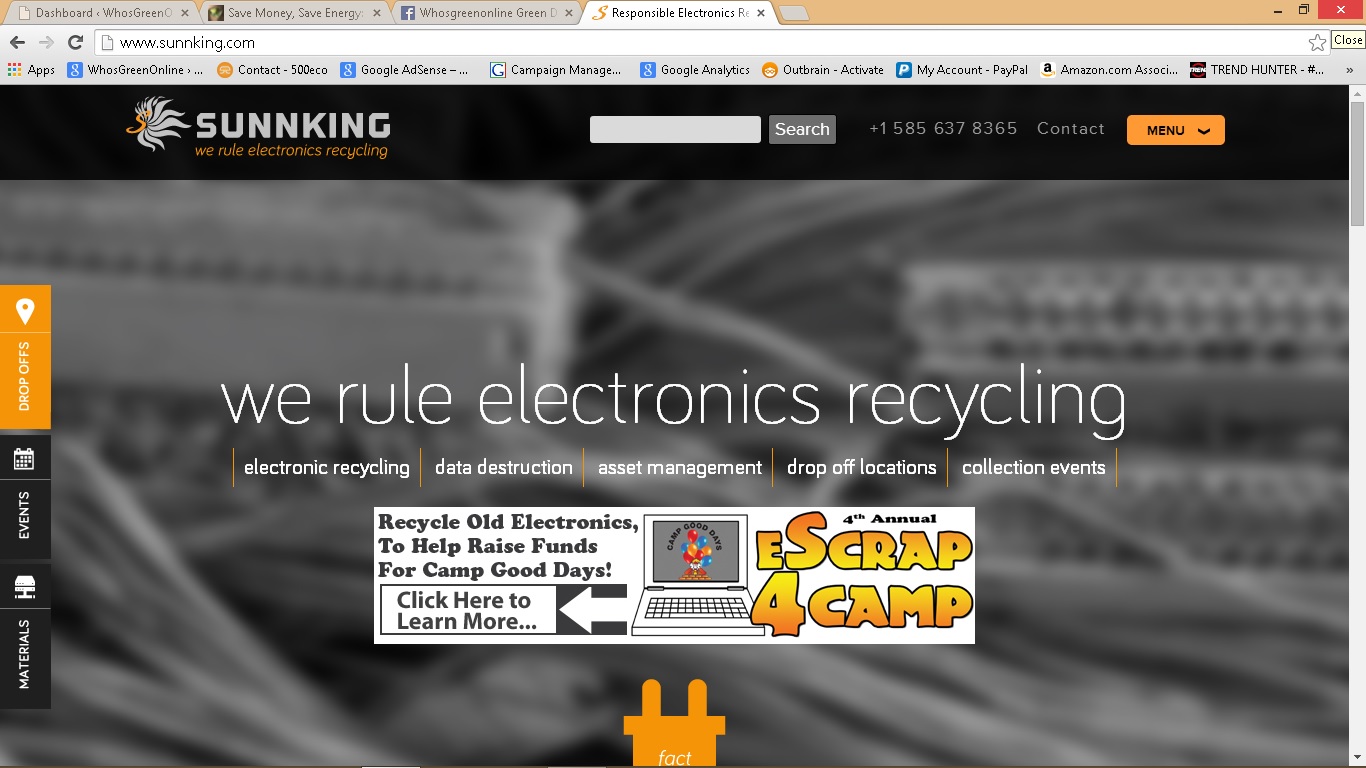1366x768 pixels.
Task: Click the Drop Offs location pin icon
Action: tap(25, 311)
